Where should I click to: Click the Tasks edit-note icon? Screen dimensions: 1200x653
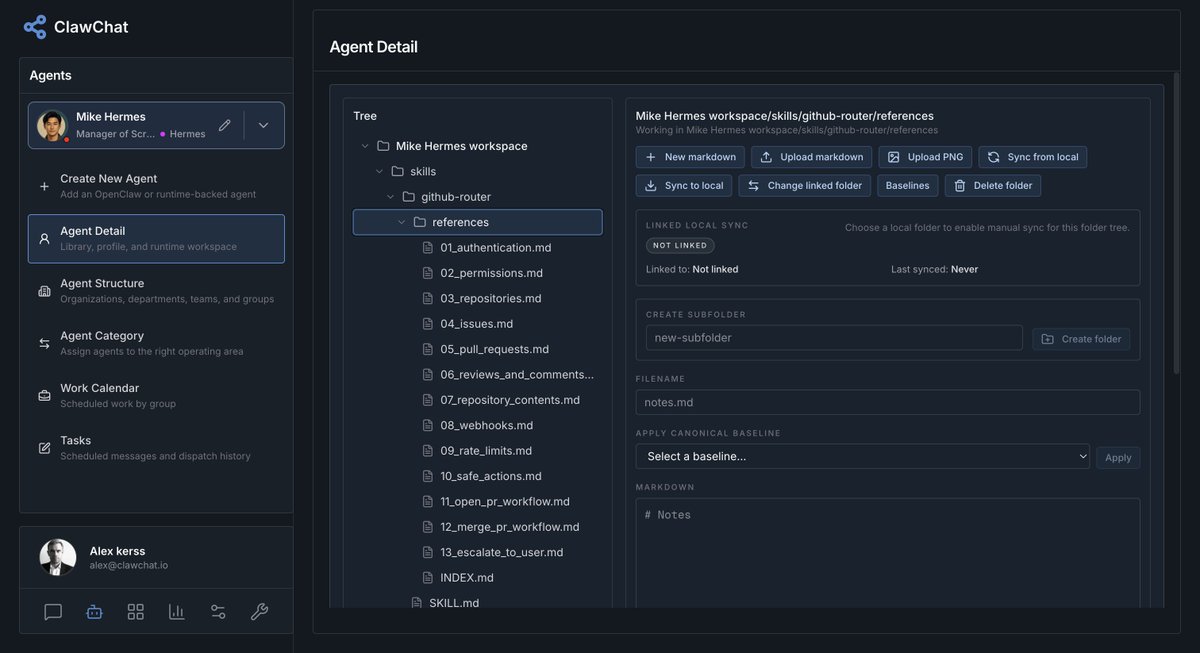44,448
